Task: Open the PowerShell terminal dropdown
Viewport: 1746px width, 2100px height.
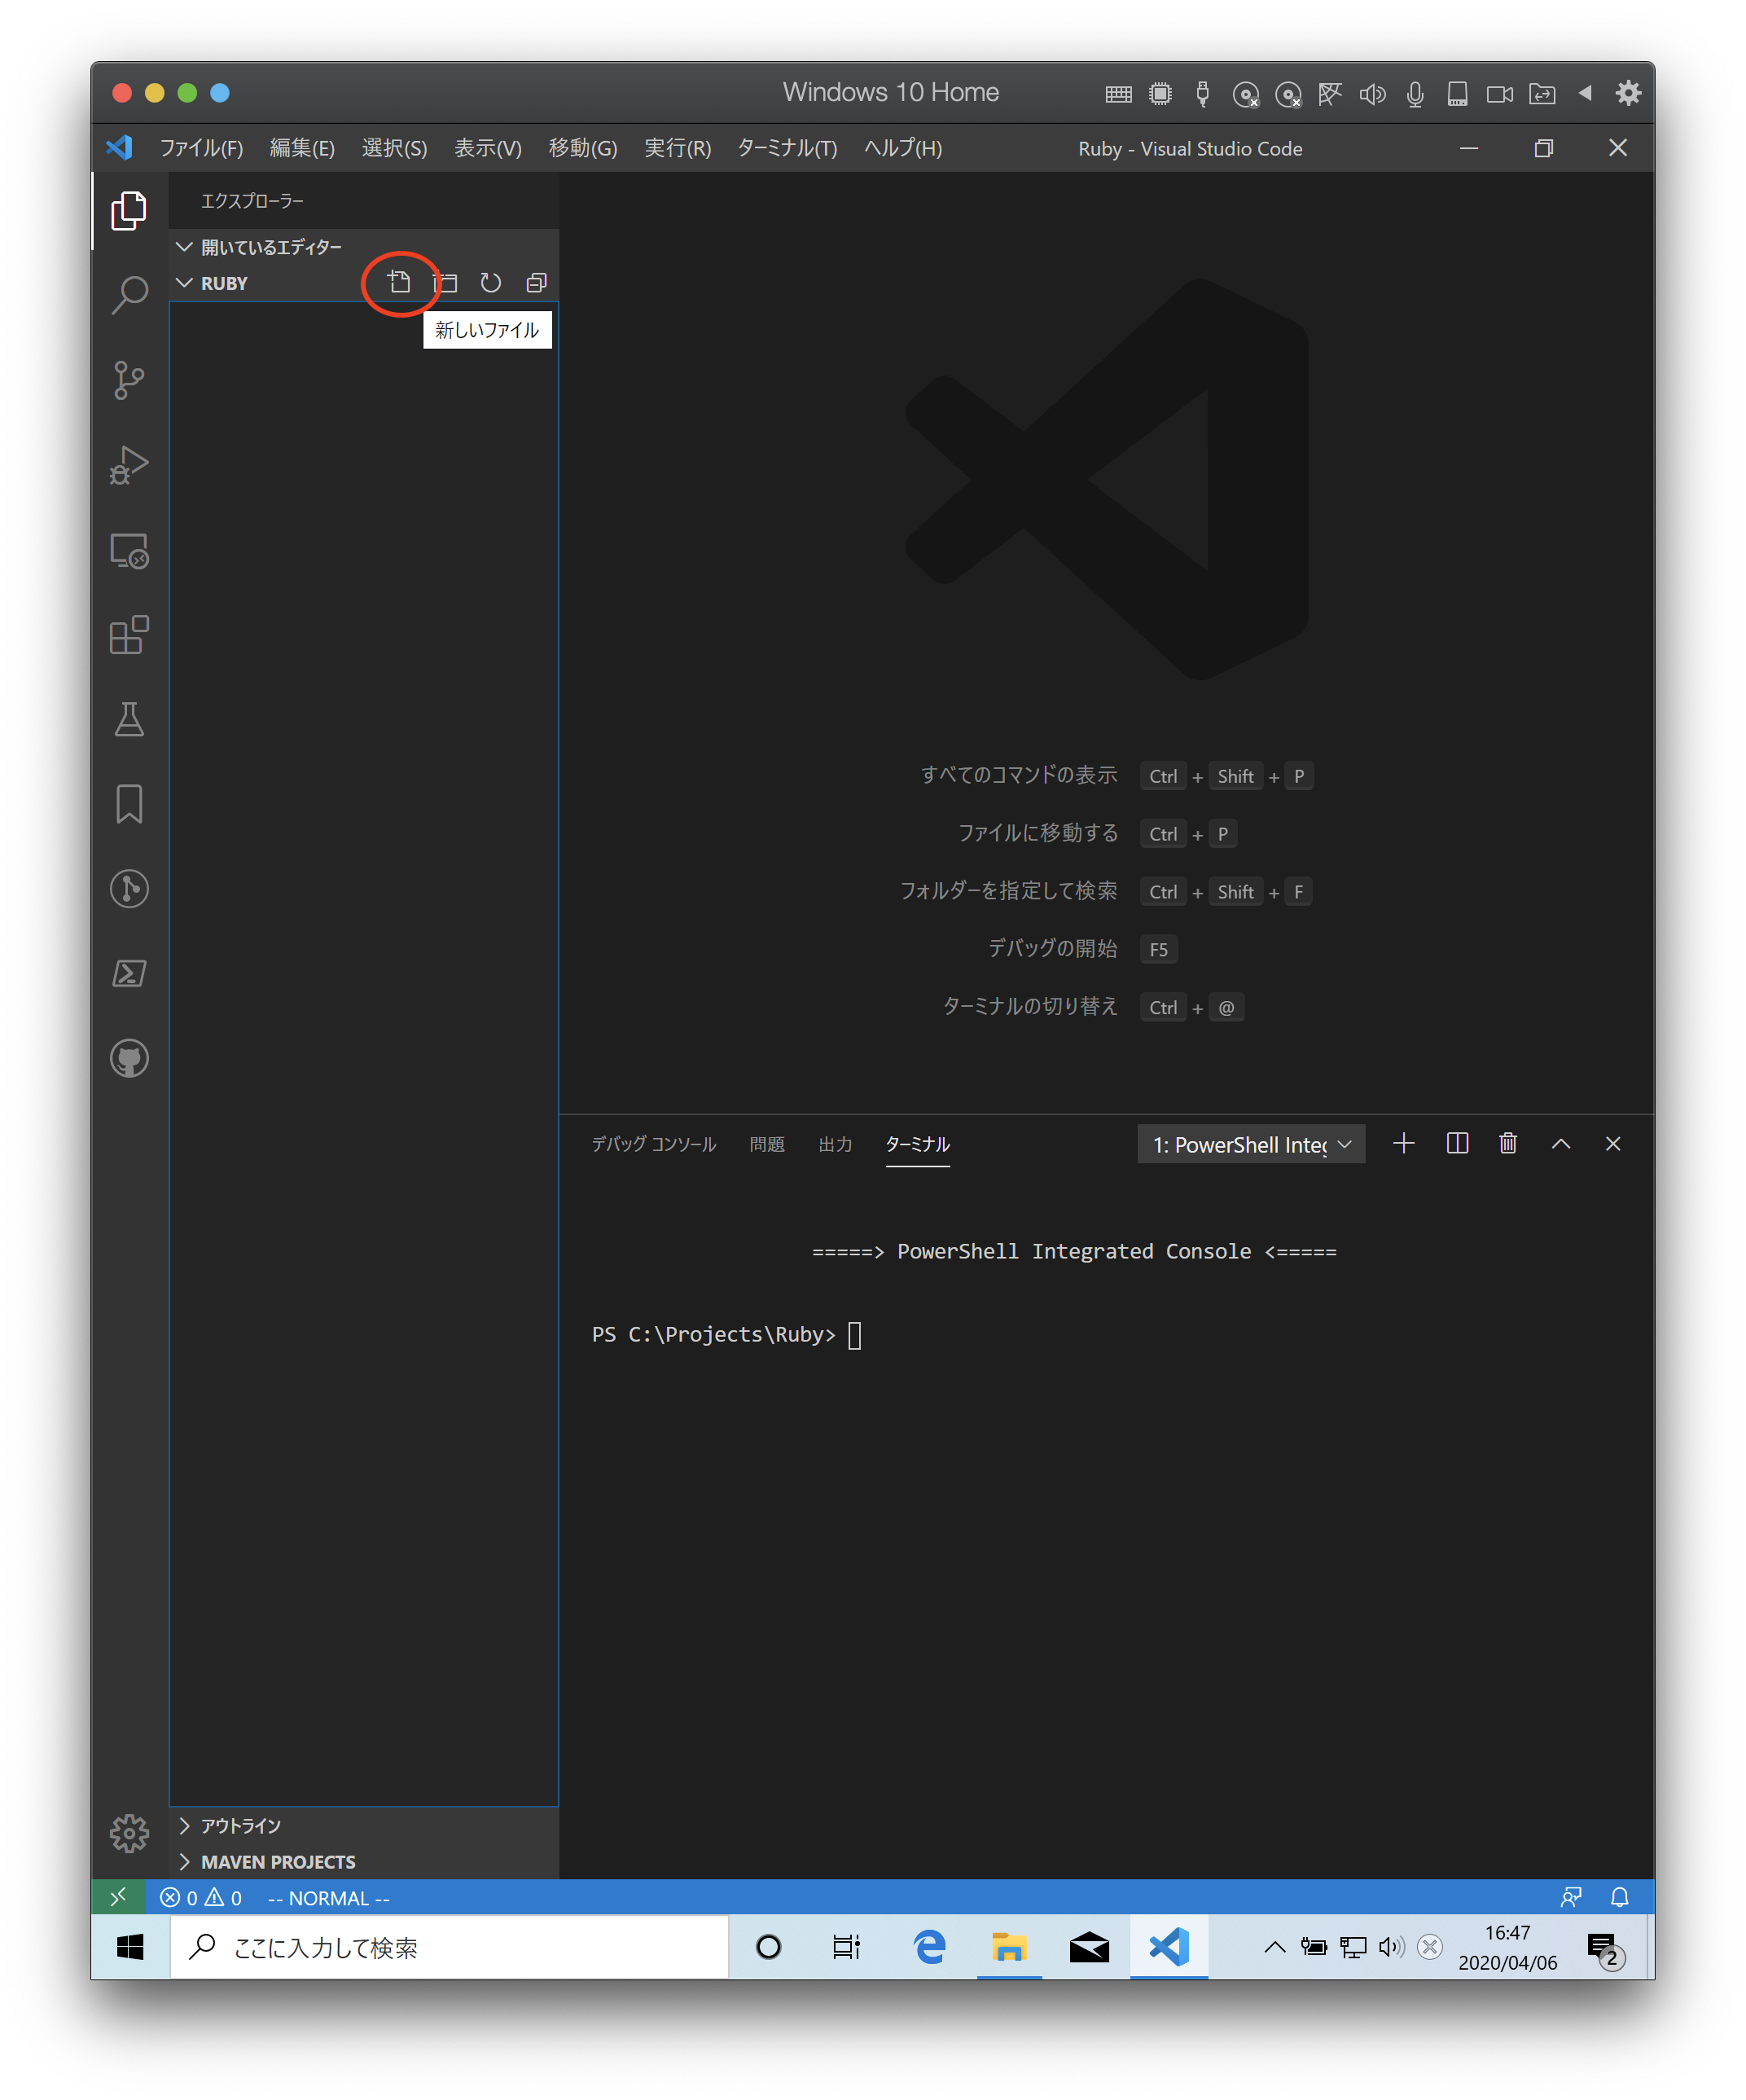Action: click(1250, 1143)
